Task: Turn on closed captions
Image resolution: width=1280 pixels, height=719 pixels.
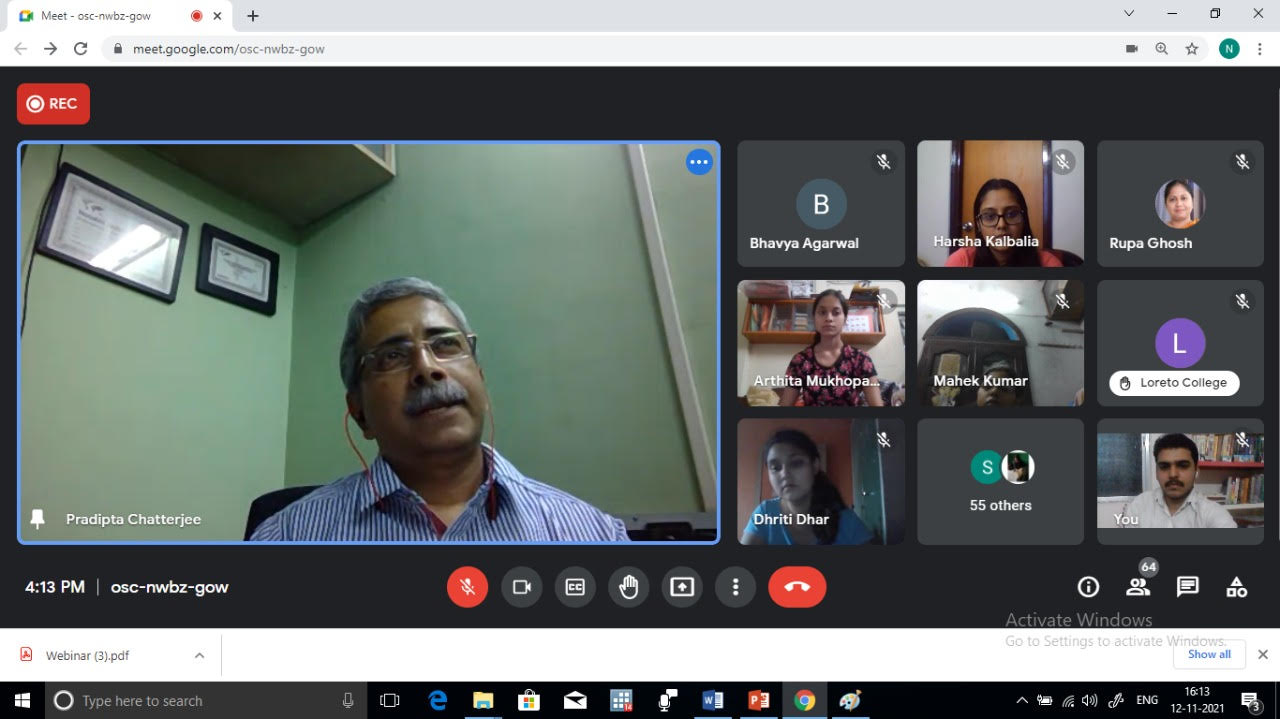Action: pyautogui.click(x=575, y=587)
